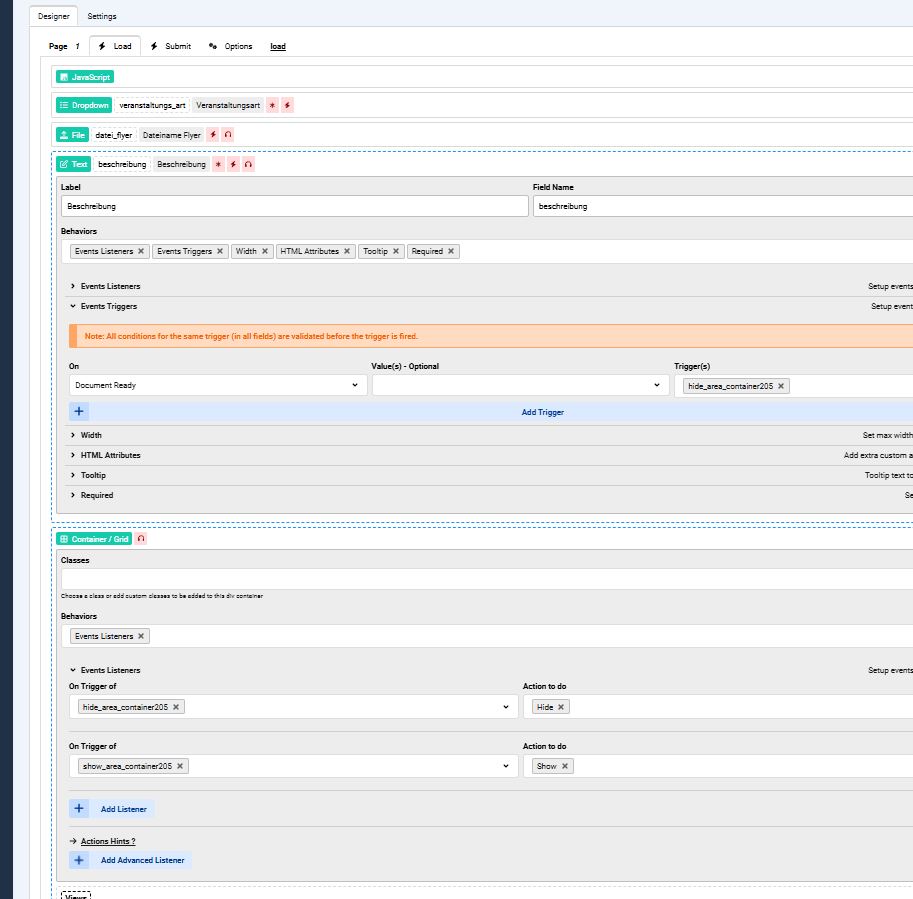The image size is (913, 899).
Task: Click the Add Trigger button
Action: click(542, 412)
